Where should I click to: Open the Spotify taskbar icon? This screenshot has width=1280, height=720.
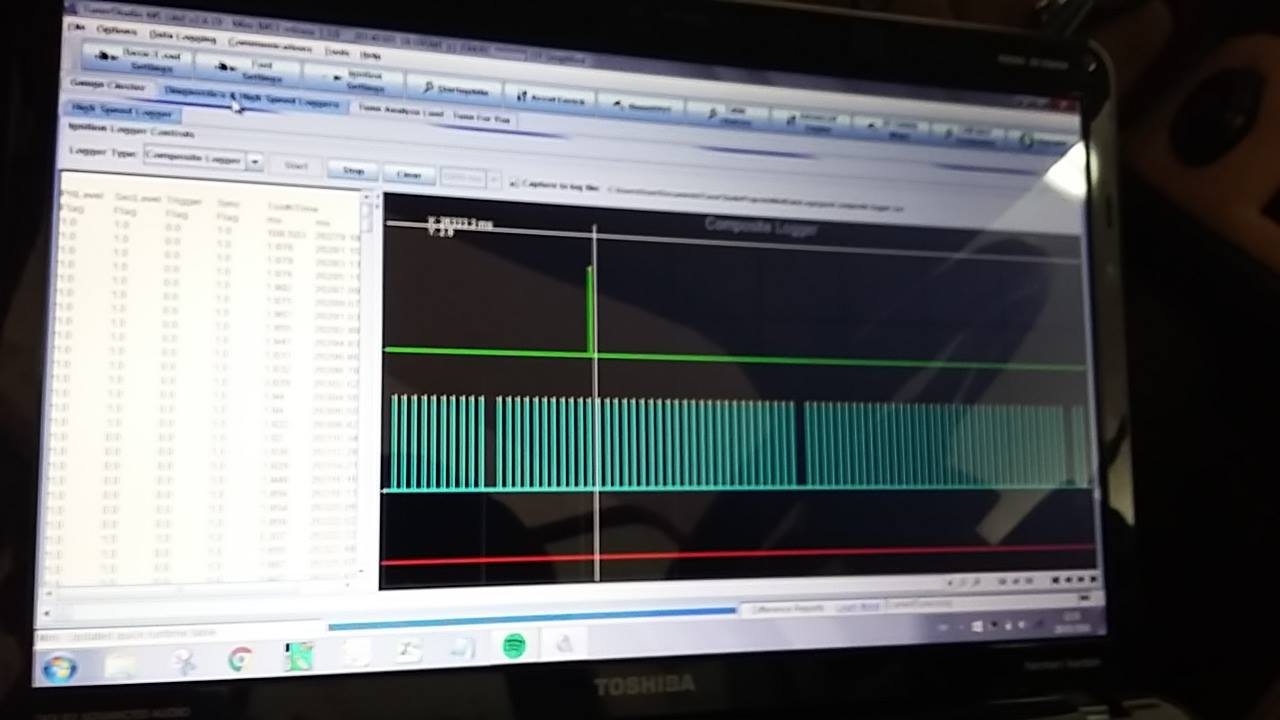pyautogui.click(x=514, y=646)
